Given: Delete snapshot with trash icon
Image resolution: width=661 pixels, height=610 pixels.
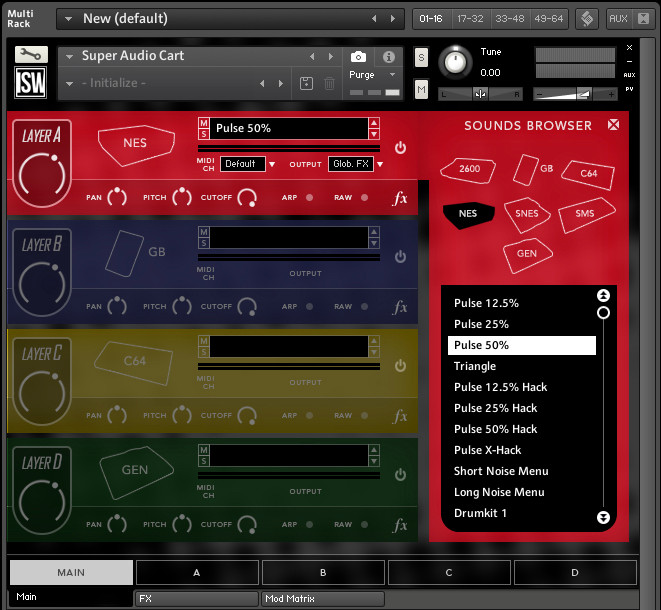Looking at the screenshot, I should (x=329, y=83).
